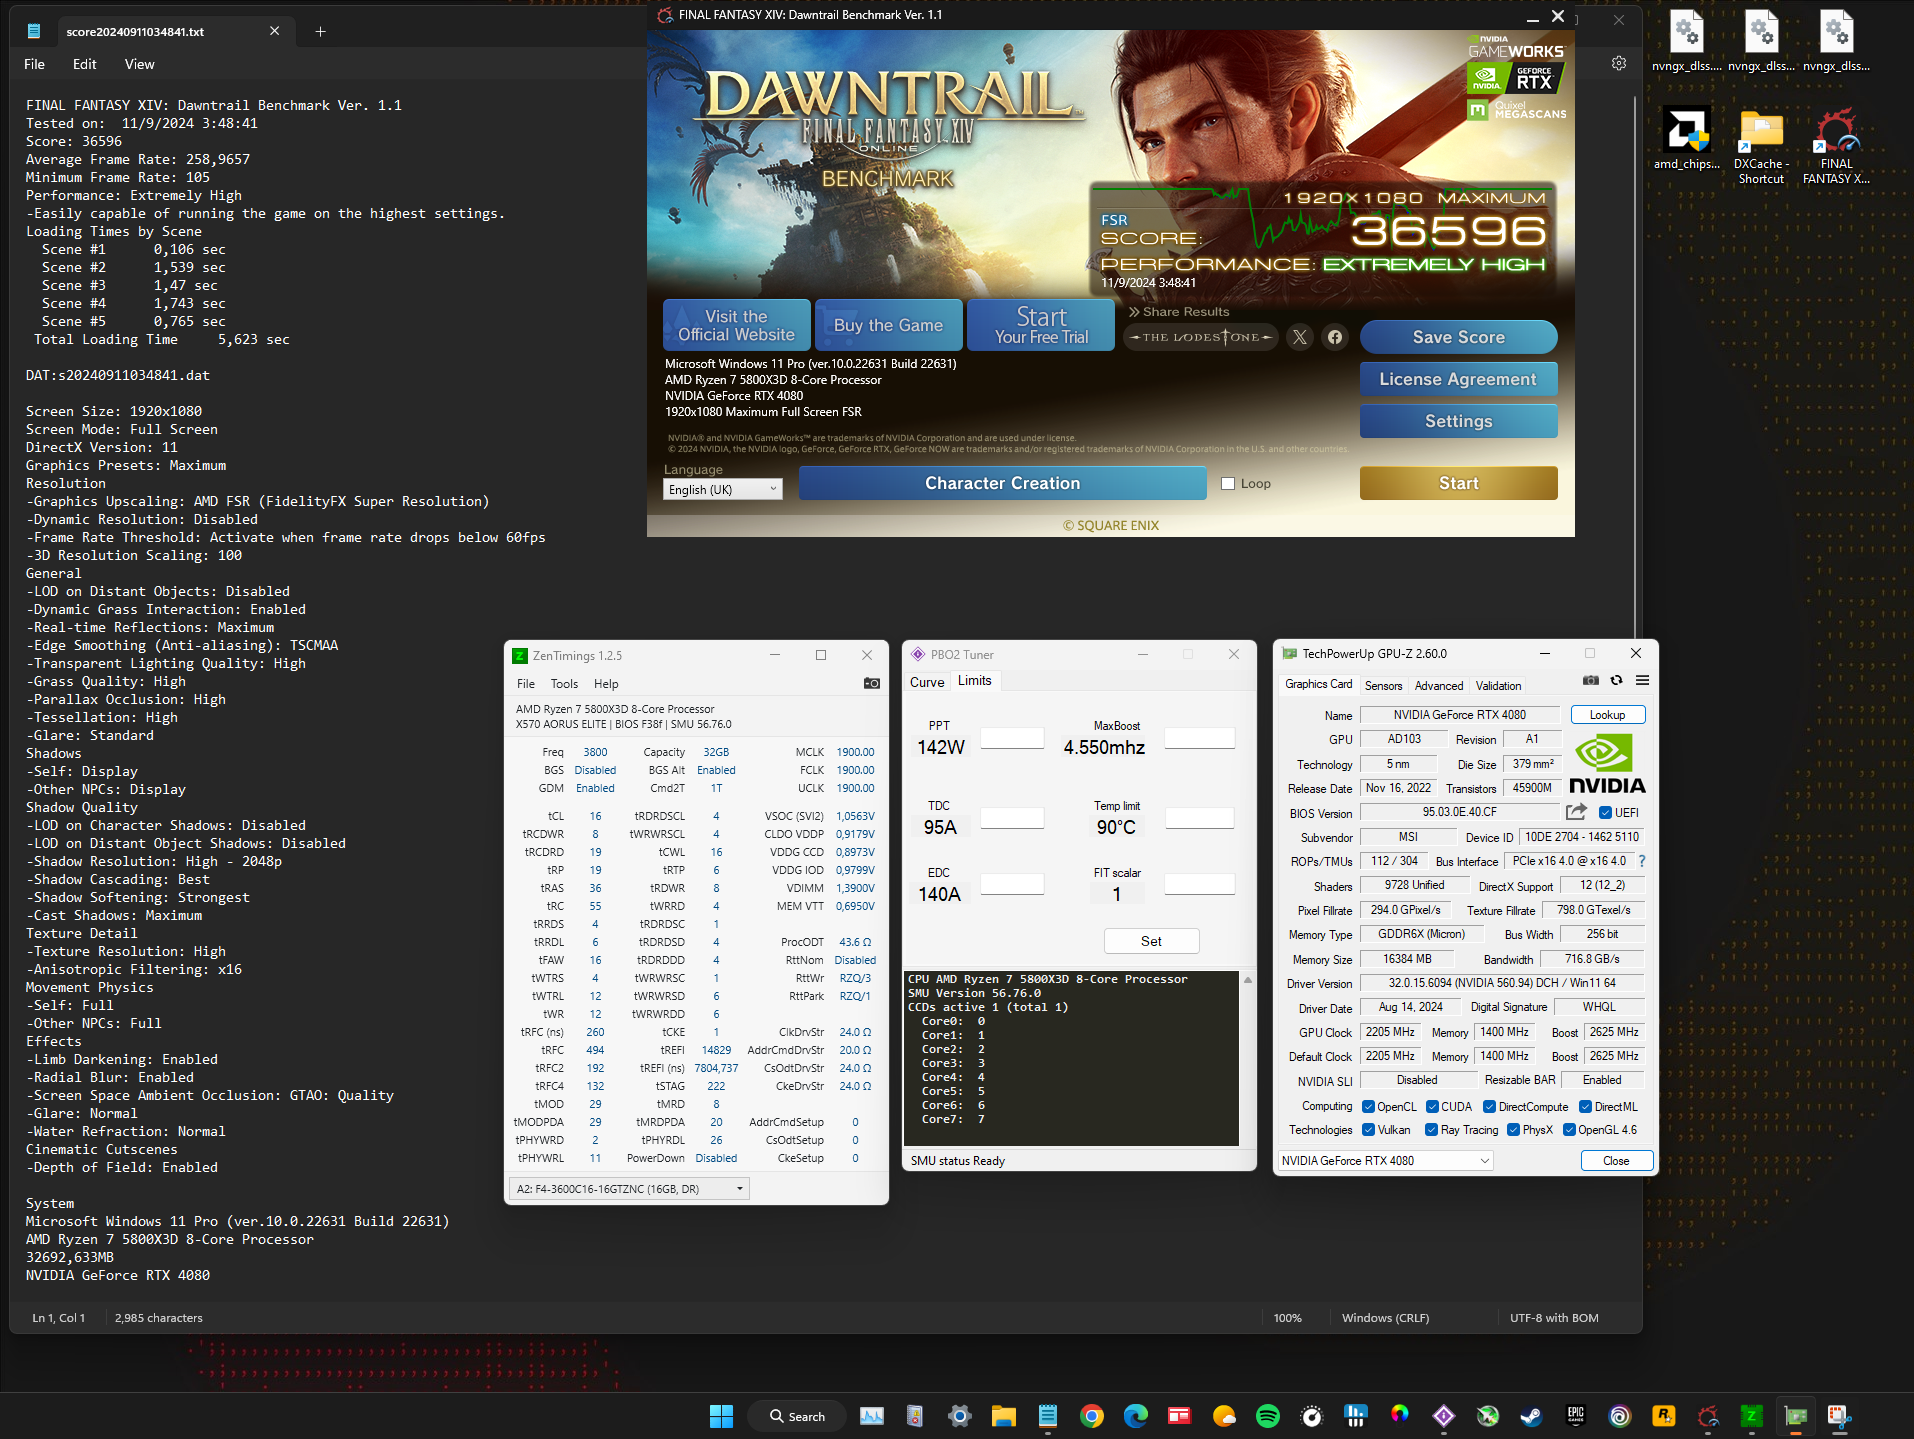Open the Language dropdown English (UK)
This screenshot has height=1439, width=1914.
coord(722,489)
